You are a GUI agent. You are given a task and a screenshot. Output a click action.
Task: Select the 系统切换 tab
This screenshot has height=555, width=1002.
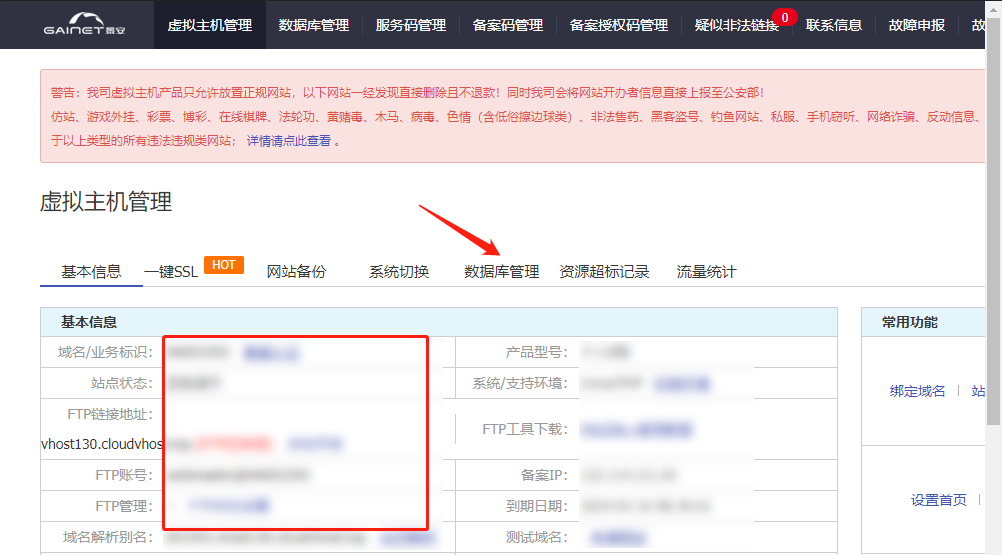point(399,272)
